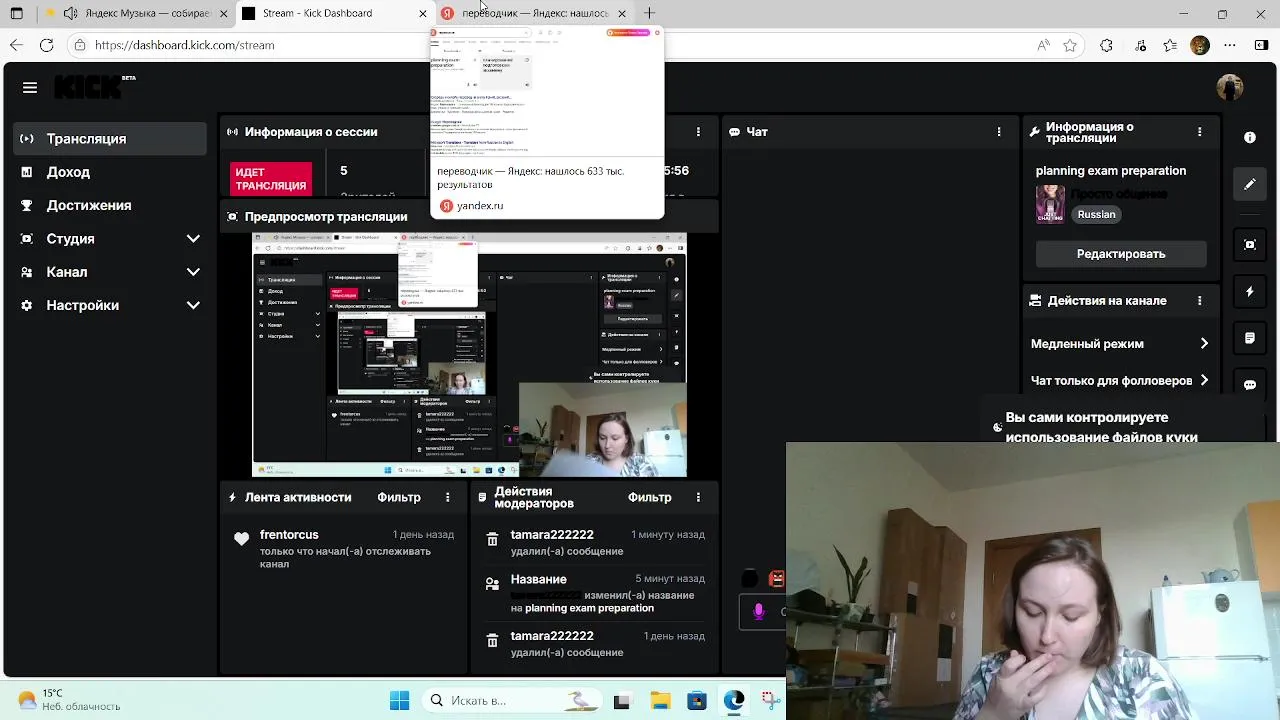Viewport: 1280px width, 720px height.
Task: Open options menu for Лента активности
Action: [448, 497]
